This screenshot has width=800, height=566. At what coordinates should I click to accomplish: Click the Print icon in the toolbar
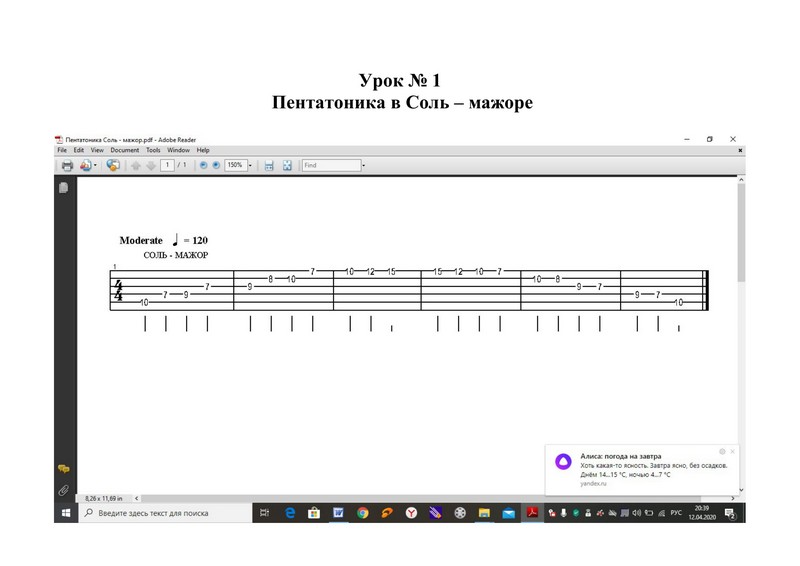(67, 165)
